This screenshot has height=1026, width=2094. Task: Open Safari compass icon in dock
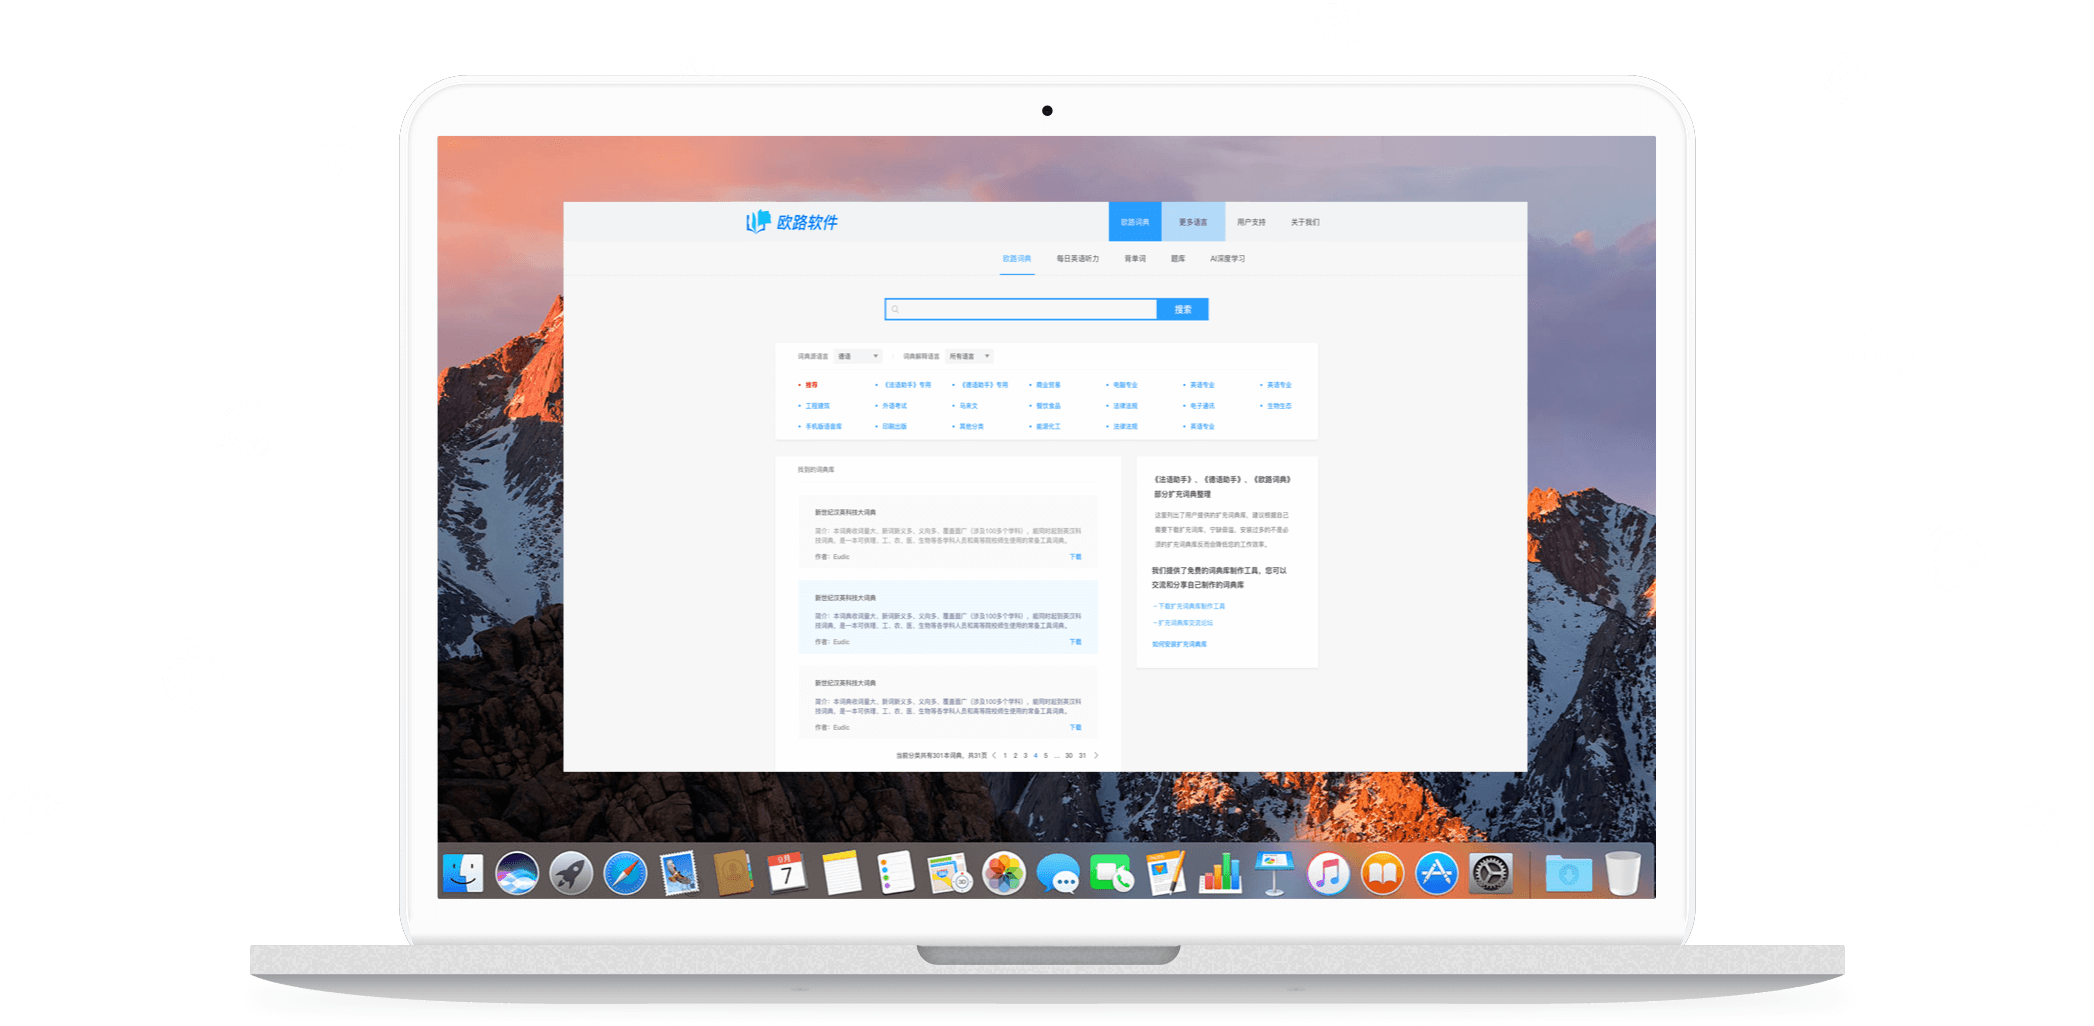tap(625, 873)
